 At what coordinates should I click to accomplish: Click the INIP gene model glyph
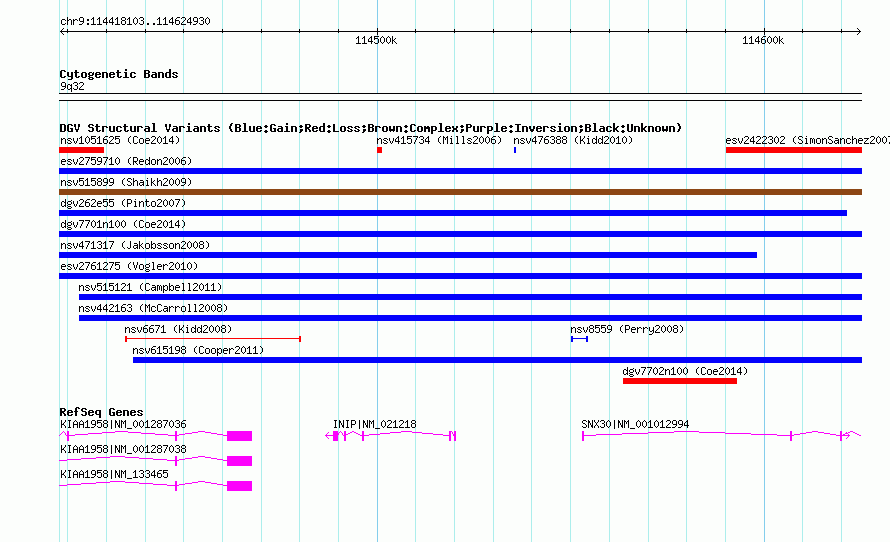pos(391,435)
